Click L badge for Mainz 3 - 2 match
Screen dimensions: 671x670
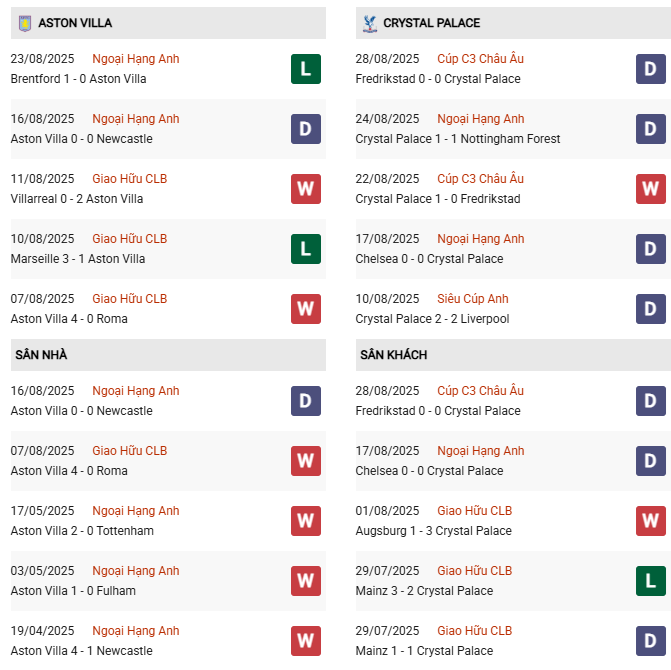pos(650,581)
